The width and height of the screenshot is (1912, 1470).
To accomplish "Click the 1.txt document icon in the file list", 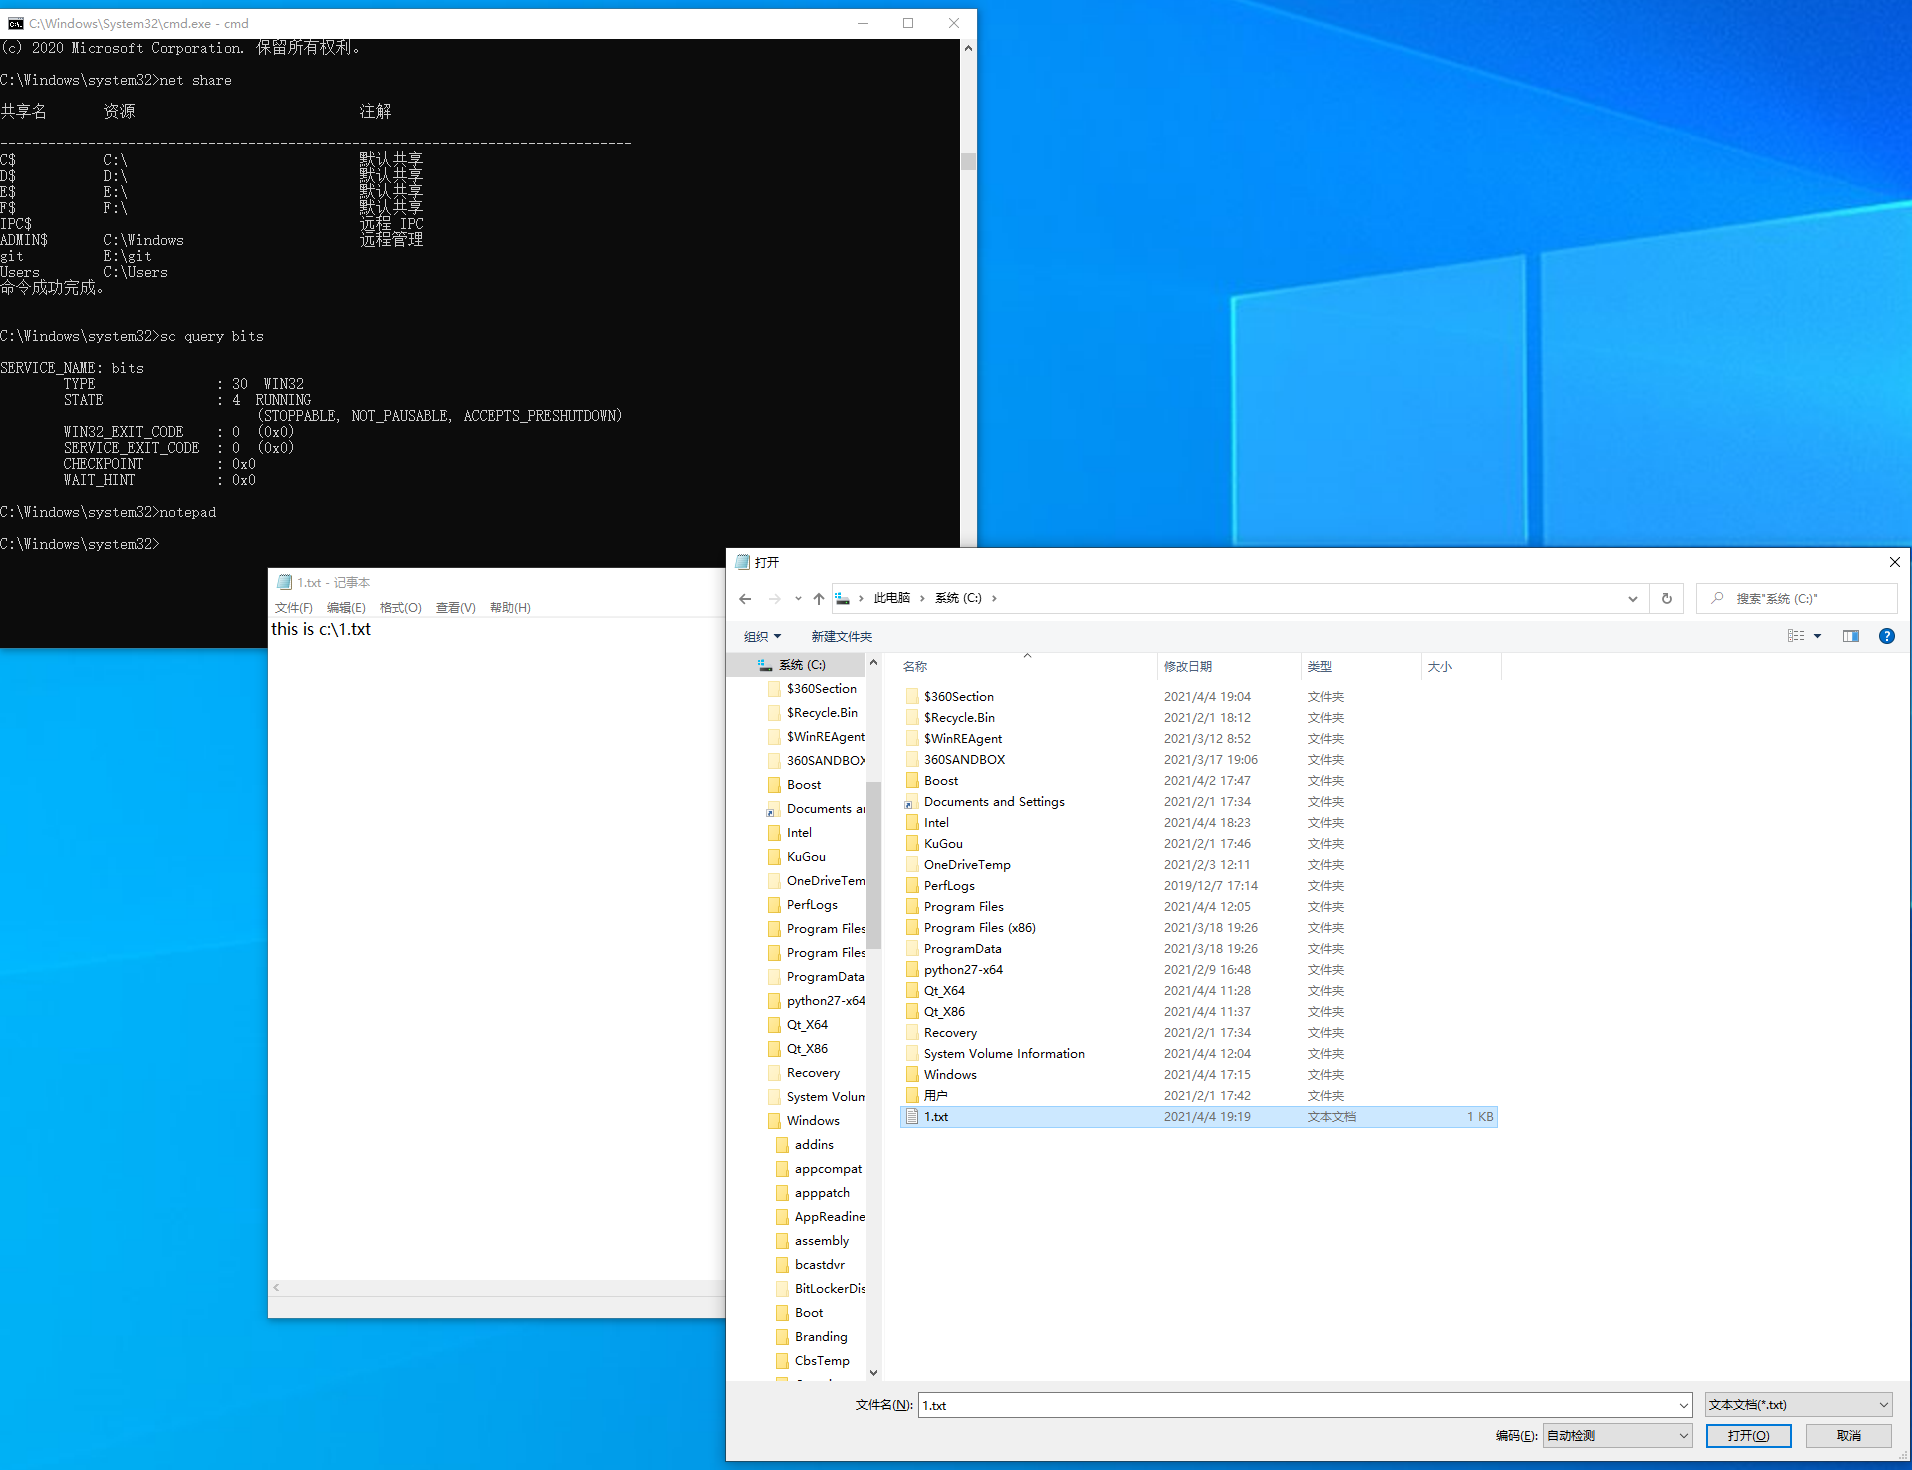I will point(913,1117).
